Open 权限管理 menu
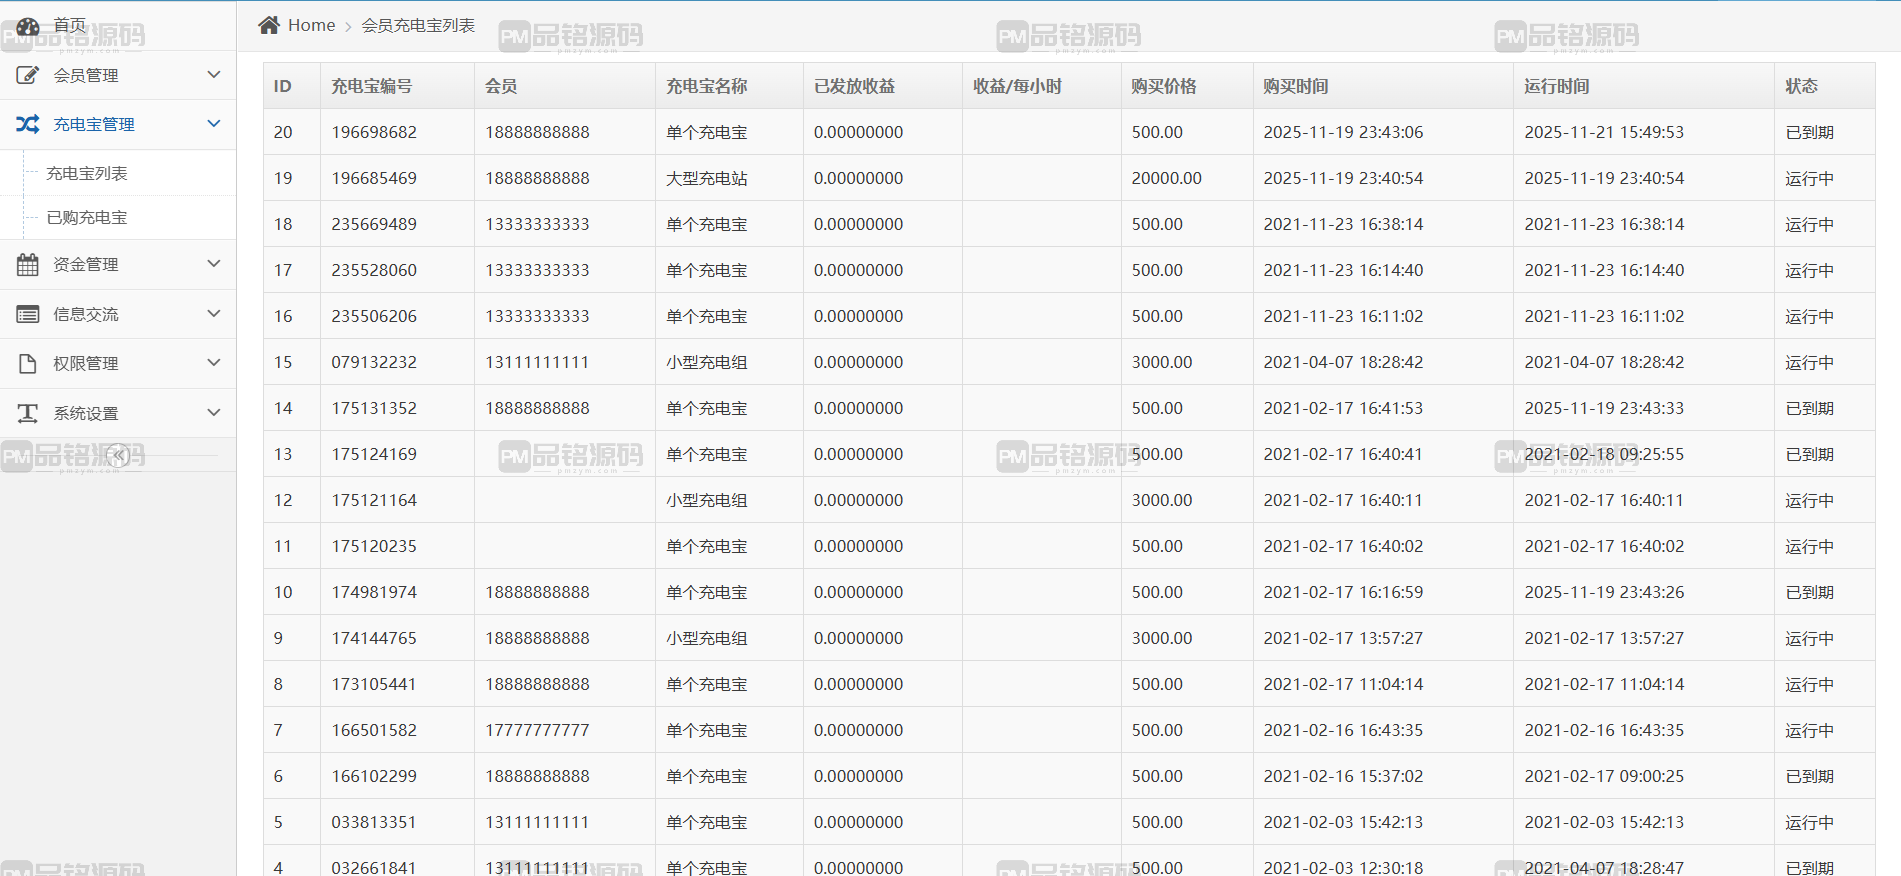 (118, 363)
